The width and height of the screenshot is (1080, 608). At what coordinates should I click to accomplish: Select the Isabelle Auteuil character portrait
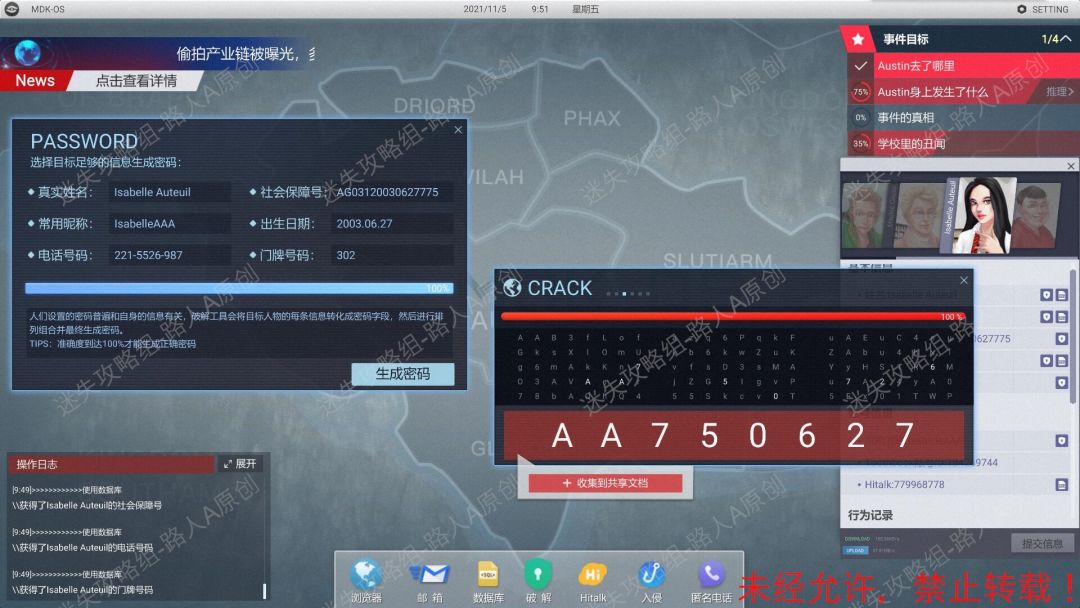[985, 214]
